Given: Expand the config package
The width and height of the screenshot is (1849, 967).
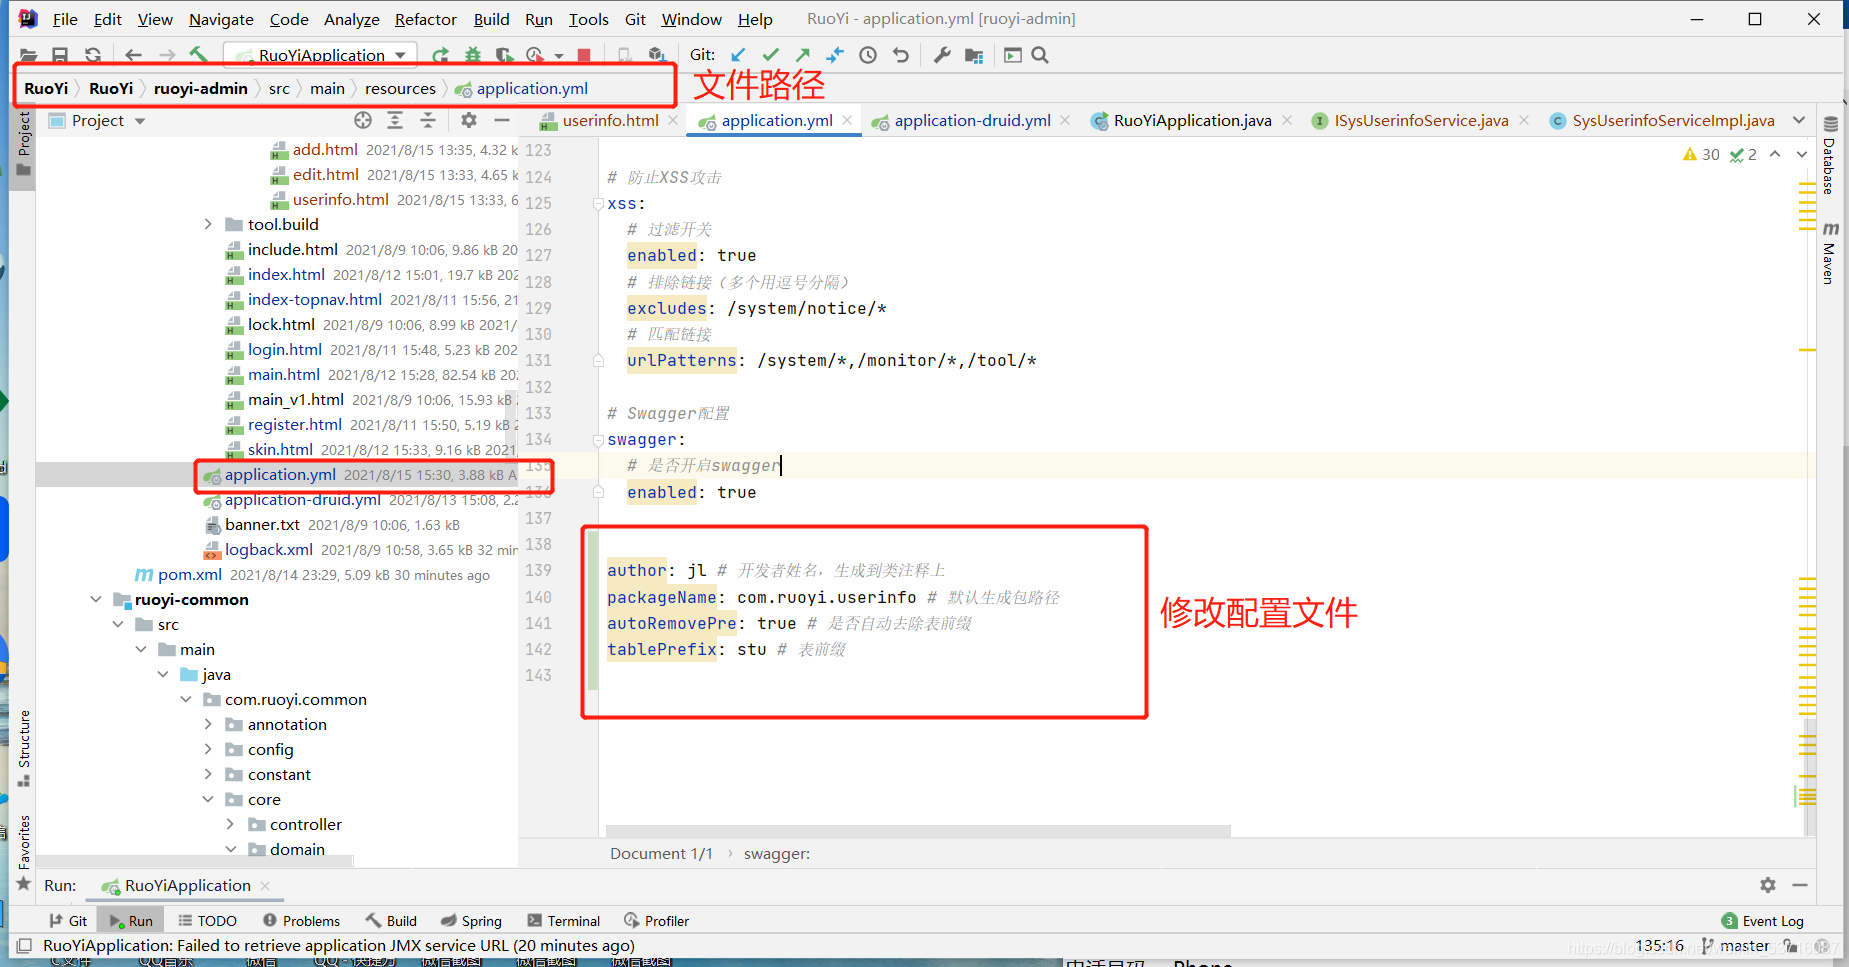Looking at the screenshot, I should (208, 749).
